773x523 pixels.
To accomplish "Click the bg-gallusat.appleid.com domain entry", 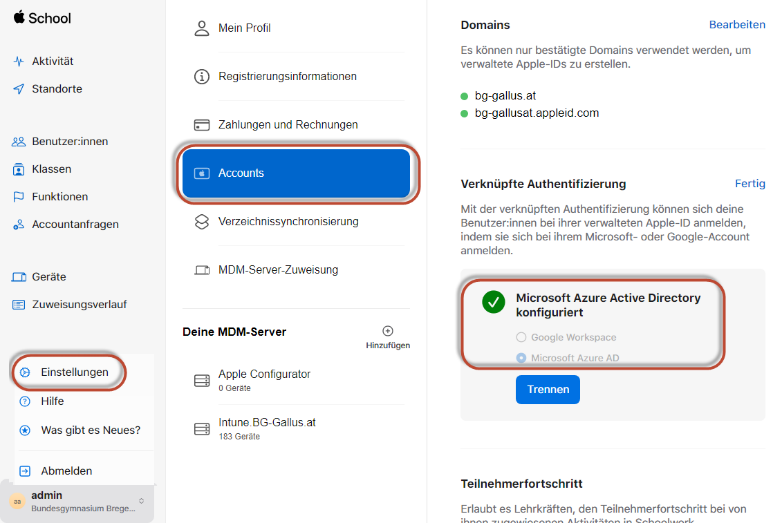I will click(536, 113).
